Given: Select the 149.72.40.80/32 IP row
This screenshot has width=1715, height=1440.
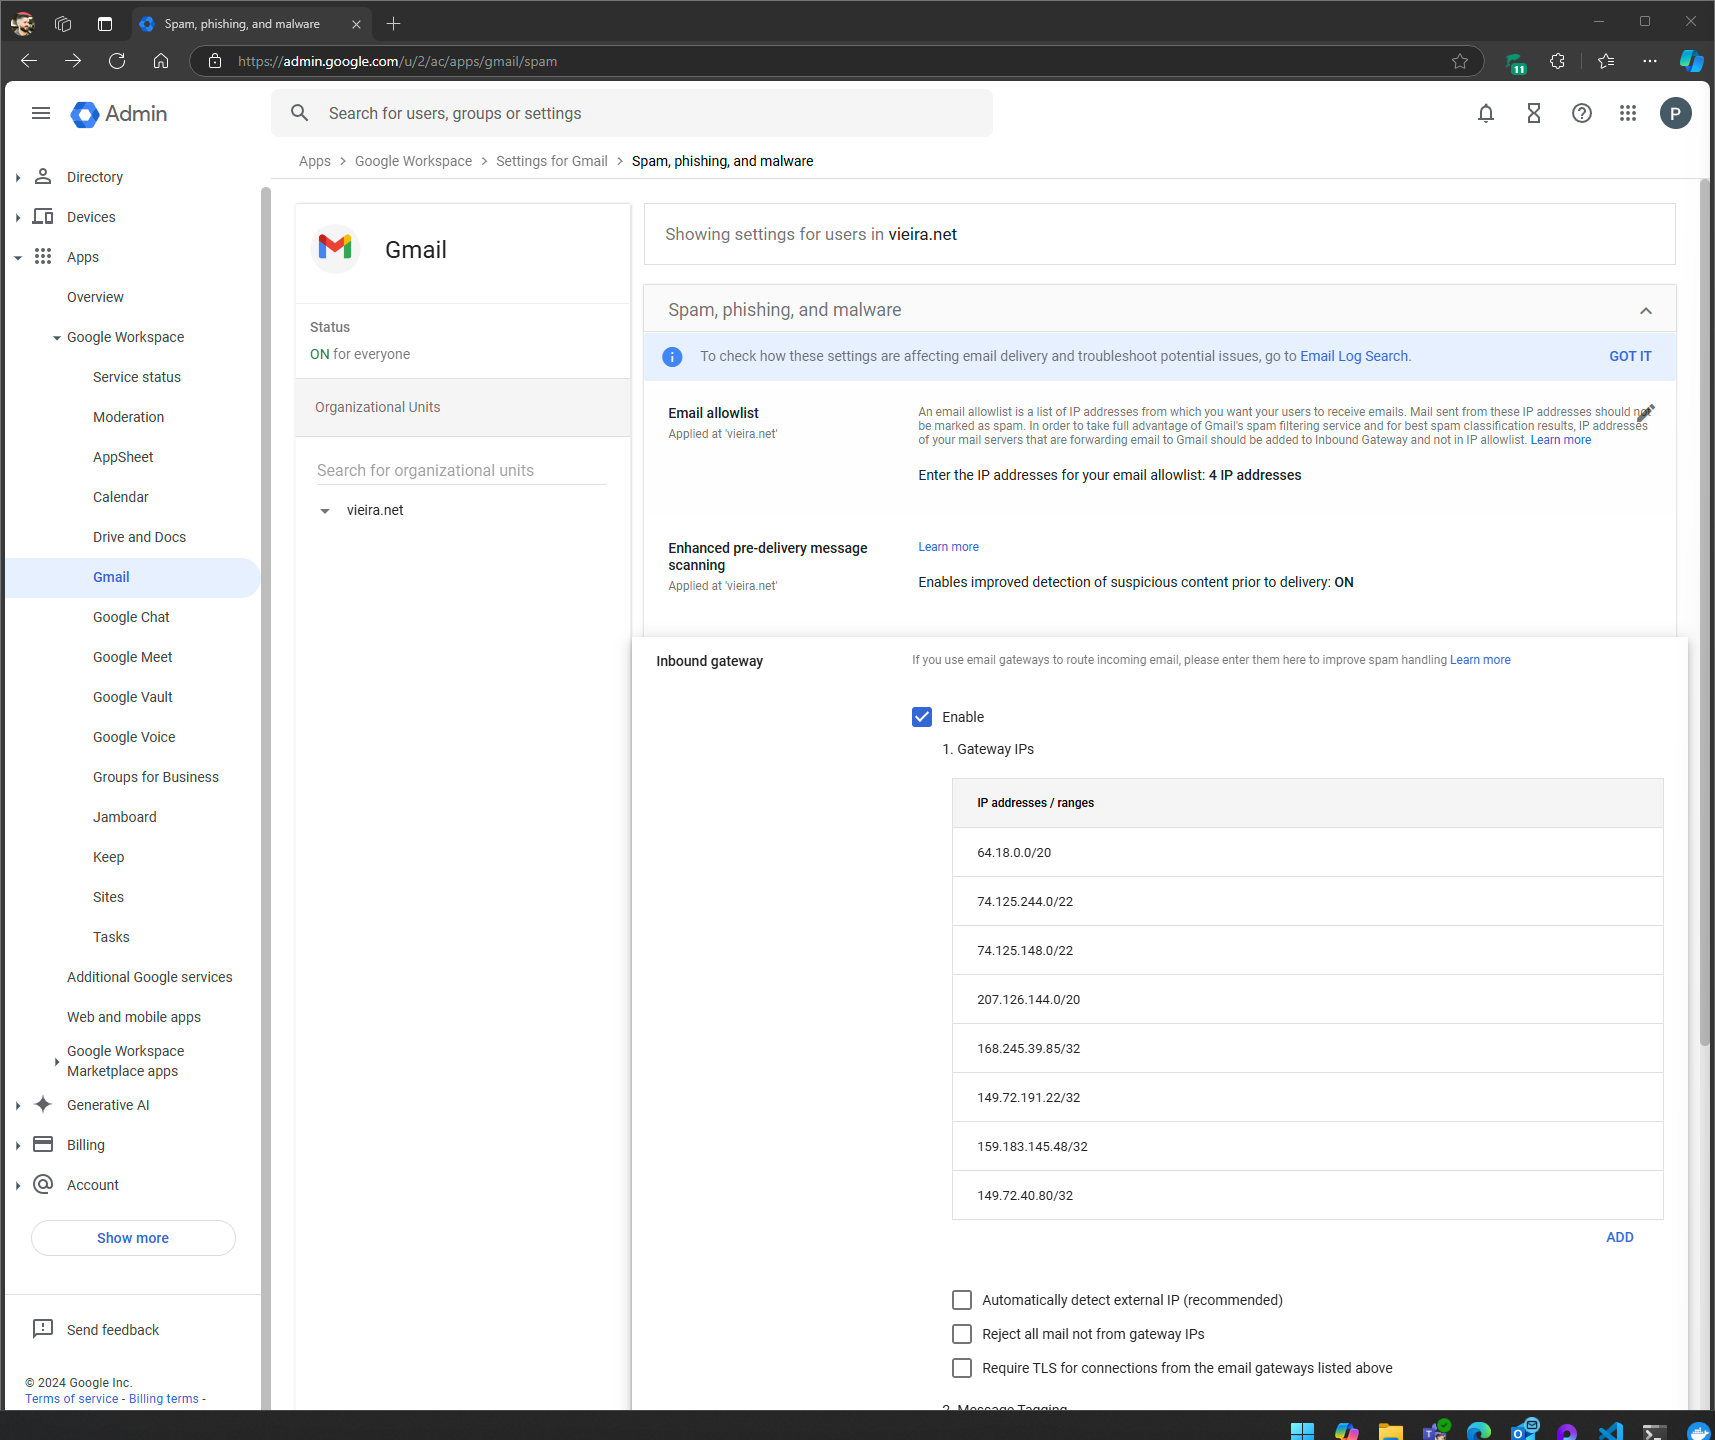Looking at the screenshot, I should (1307, 1195).
